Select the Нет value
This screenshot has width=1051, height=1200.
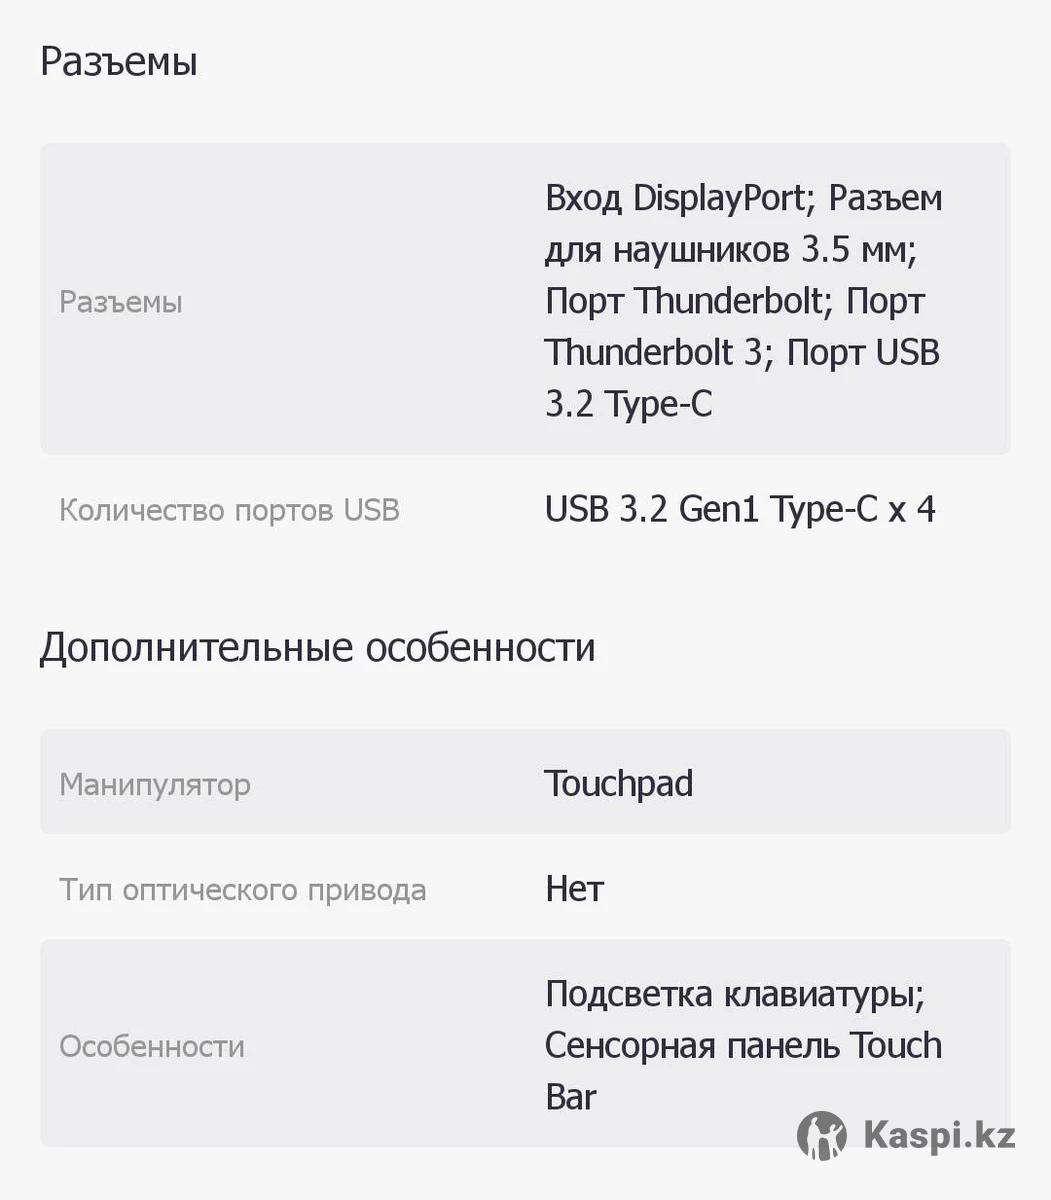[575, 888]
